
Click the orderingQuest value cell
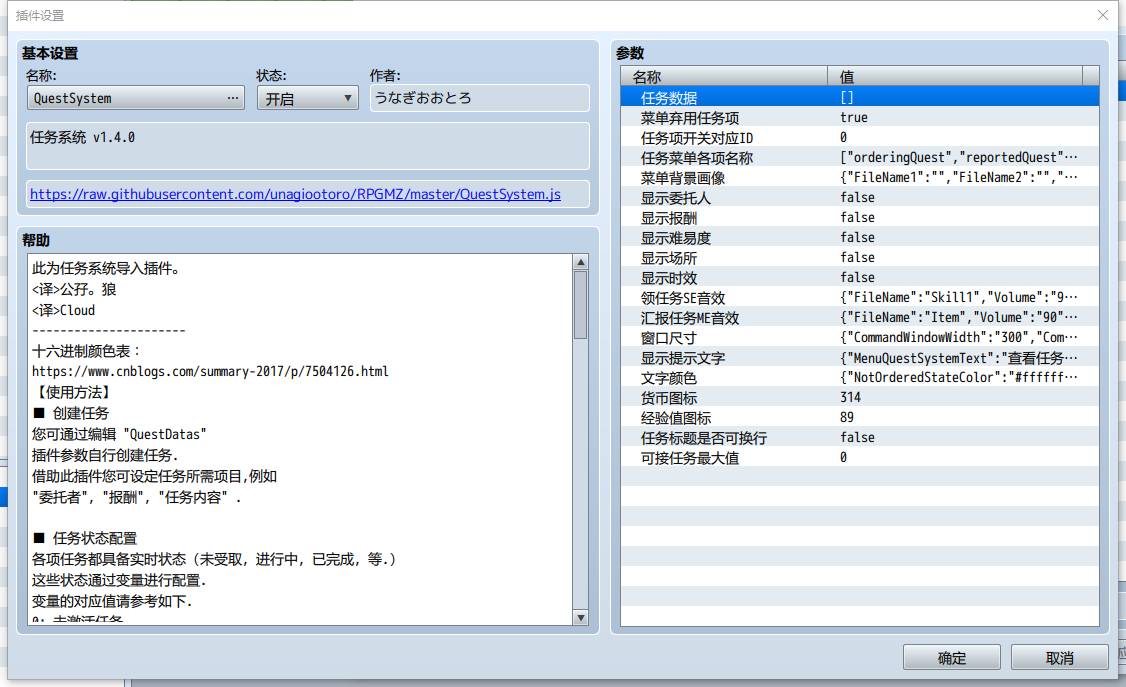click(959, 157)
